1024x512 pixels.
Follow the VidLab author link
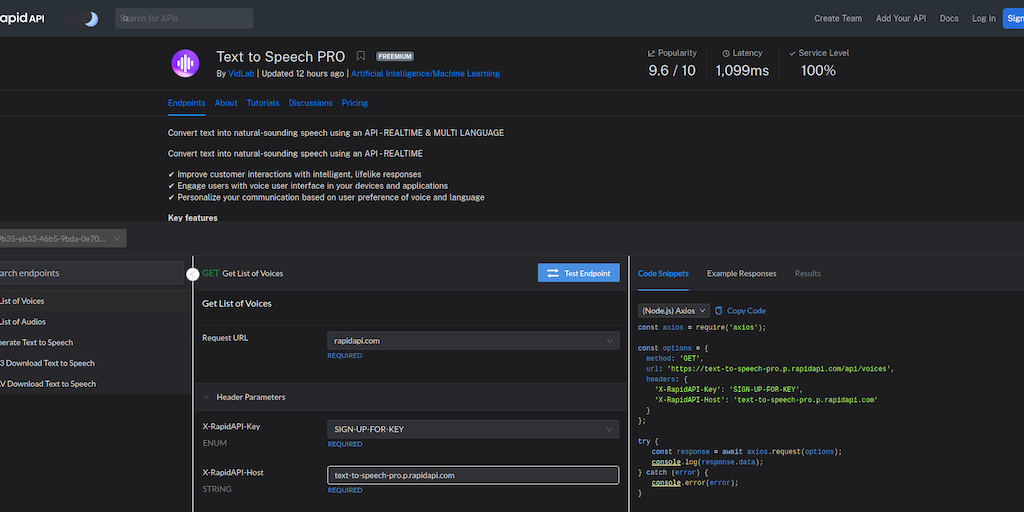tap(242, 74)
